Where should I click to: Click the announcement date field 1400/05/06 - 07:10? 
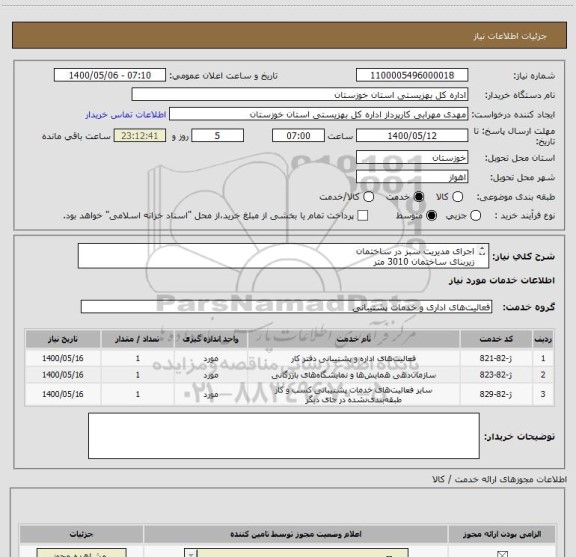110,75
